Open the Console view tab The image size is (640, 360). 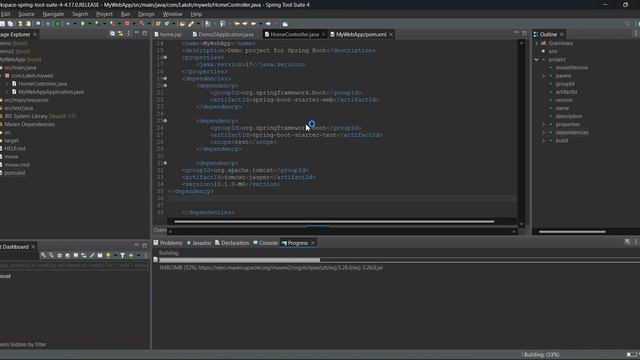265,243
